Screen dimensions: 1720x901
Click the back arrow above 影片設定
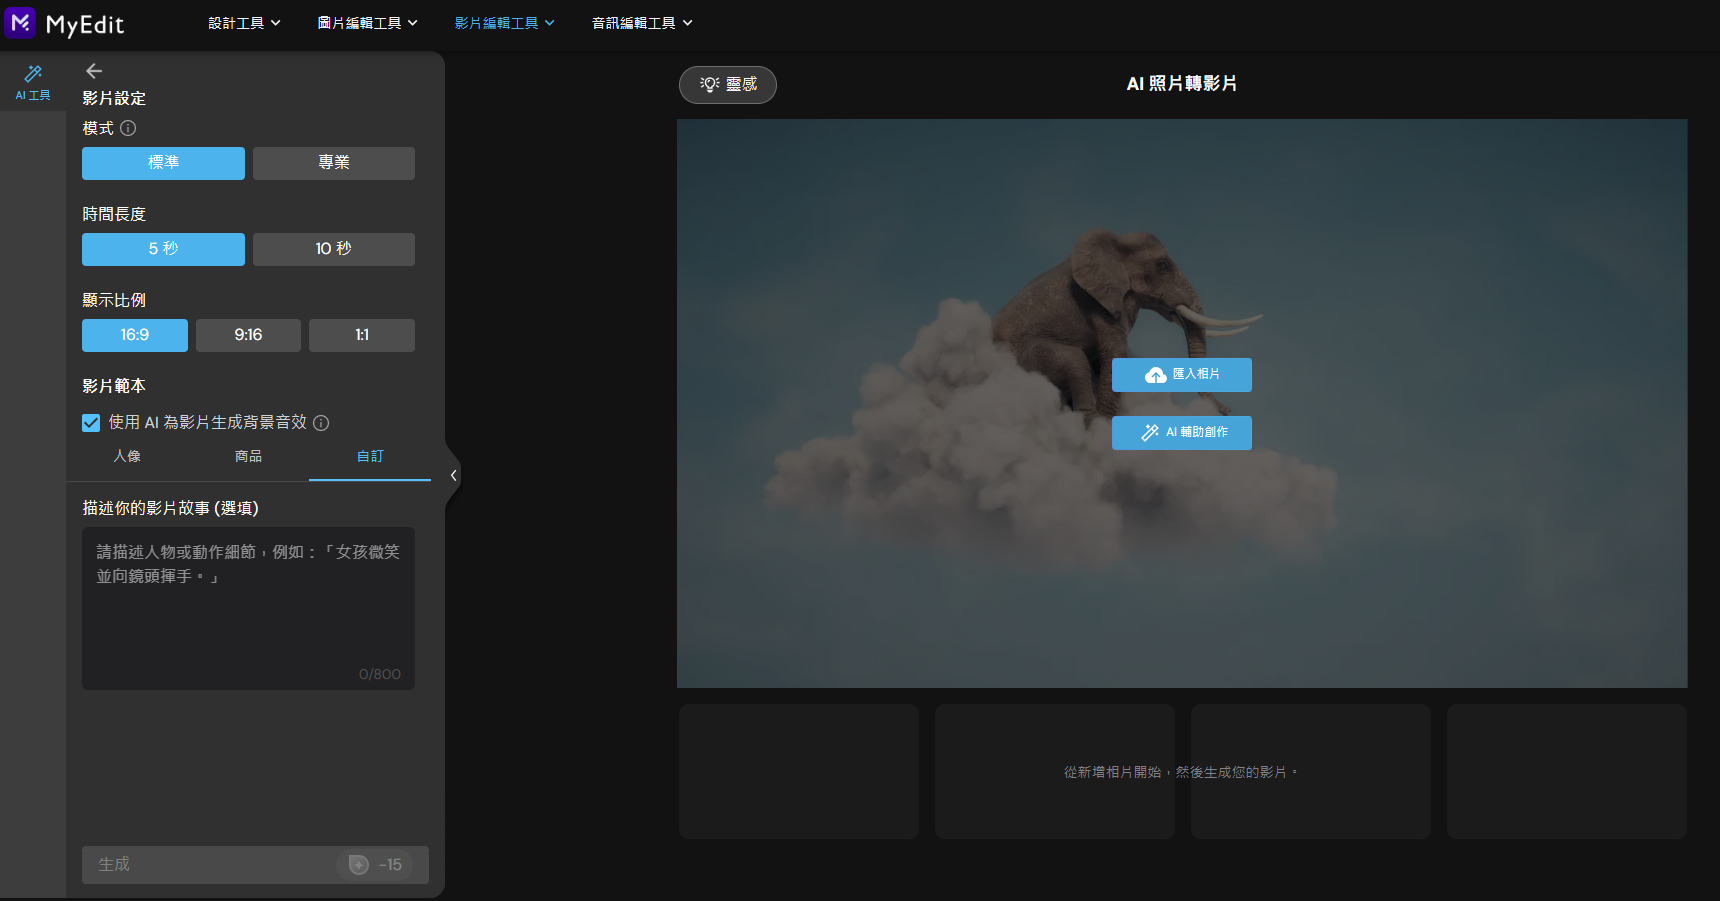[94, 71]
